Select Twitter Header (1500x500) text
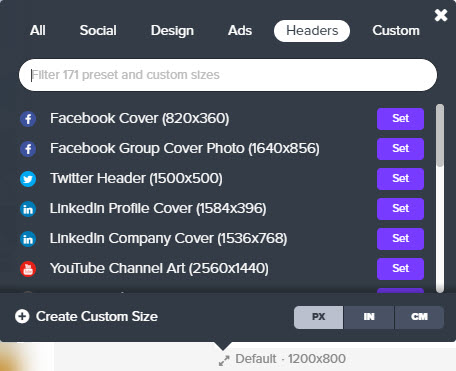Viewport: 456px width, 371px height. 136,178
